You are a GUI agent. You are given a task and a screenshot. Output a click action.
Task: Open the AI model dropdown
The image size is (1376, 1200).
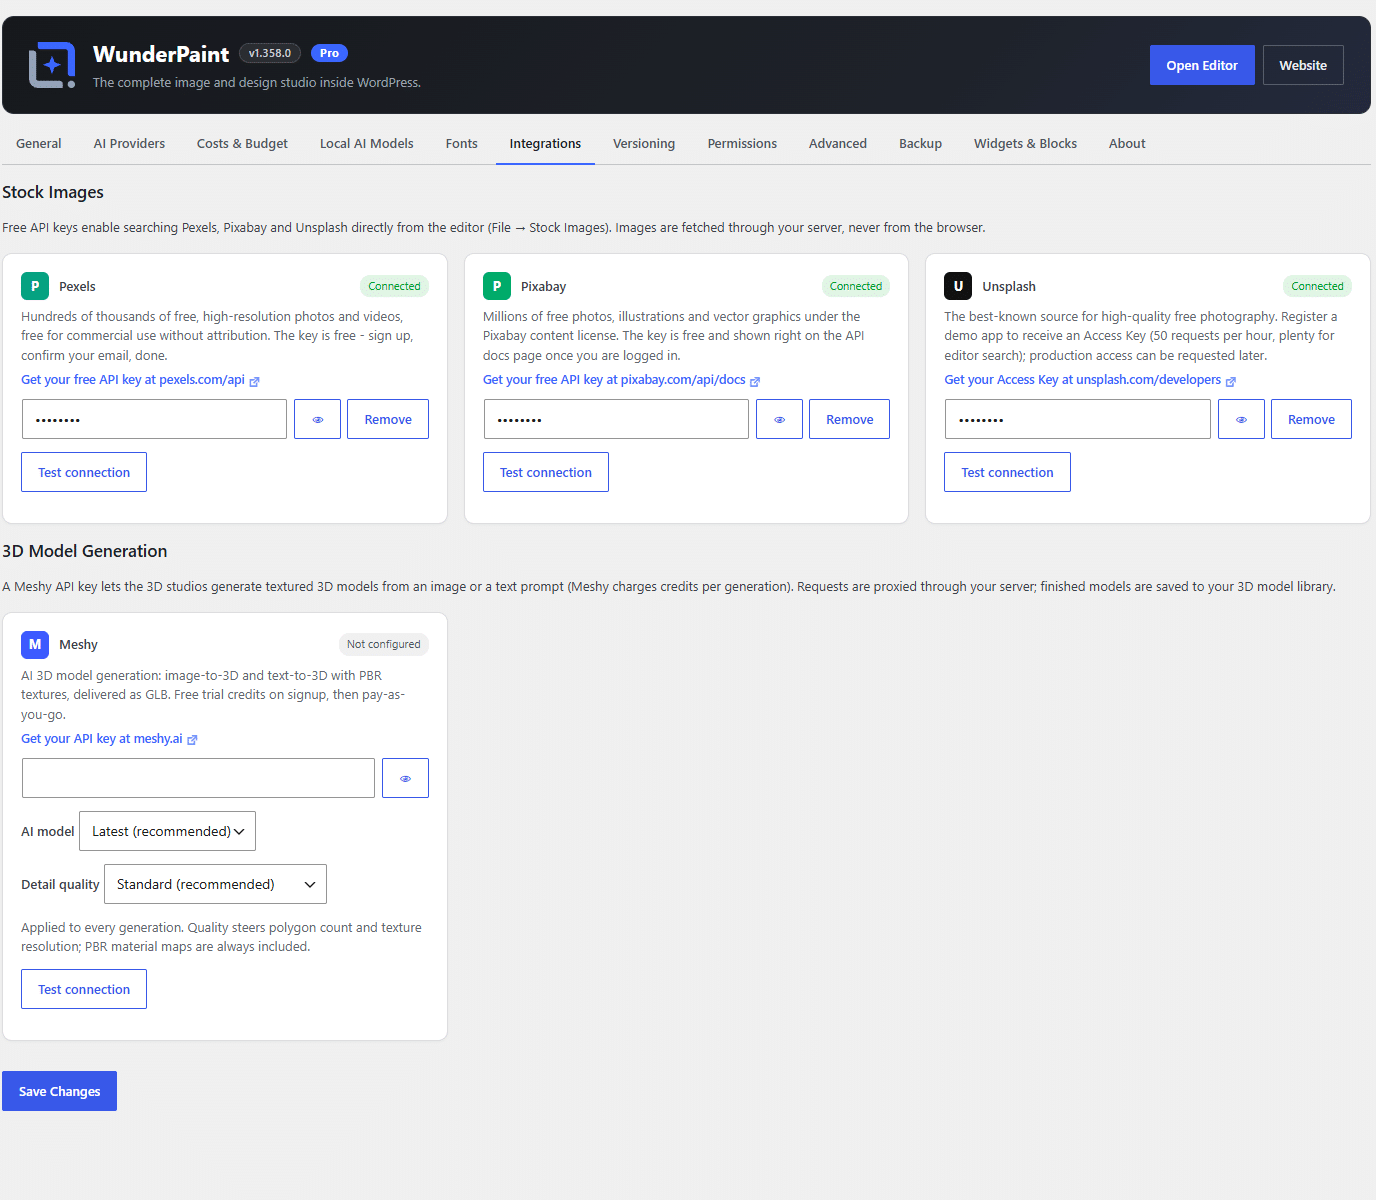[167, 831]
